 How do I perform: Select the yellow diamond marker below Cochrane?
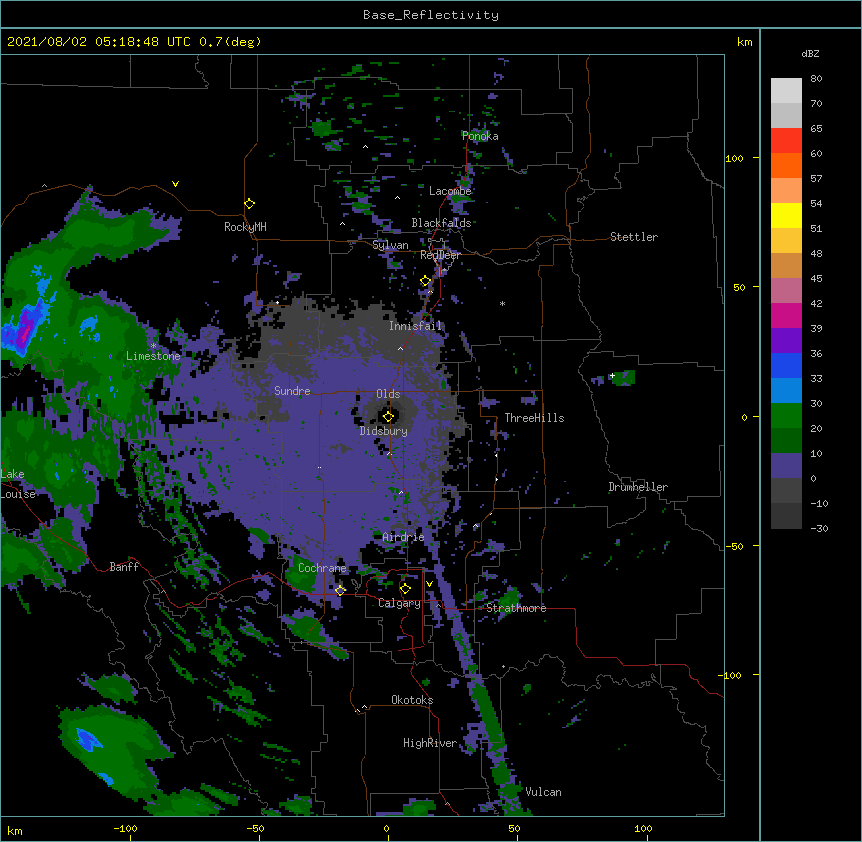click(340, 590)
